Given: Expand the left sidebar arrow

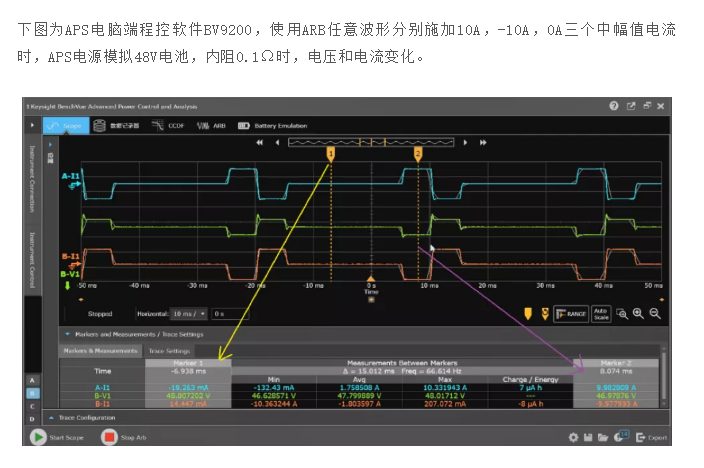Looking at the screenshot, I should coord(32,125).
